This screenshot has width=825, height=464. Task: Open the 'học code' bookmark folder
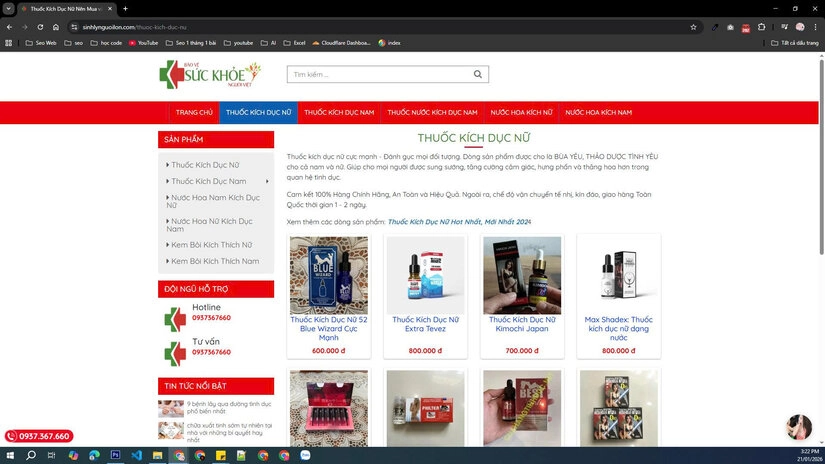click(x=106, y=43)
